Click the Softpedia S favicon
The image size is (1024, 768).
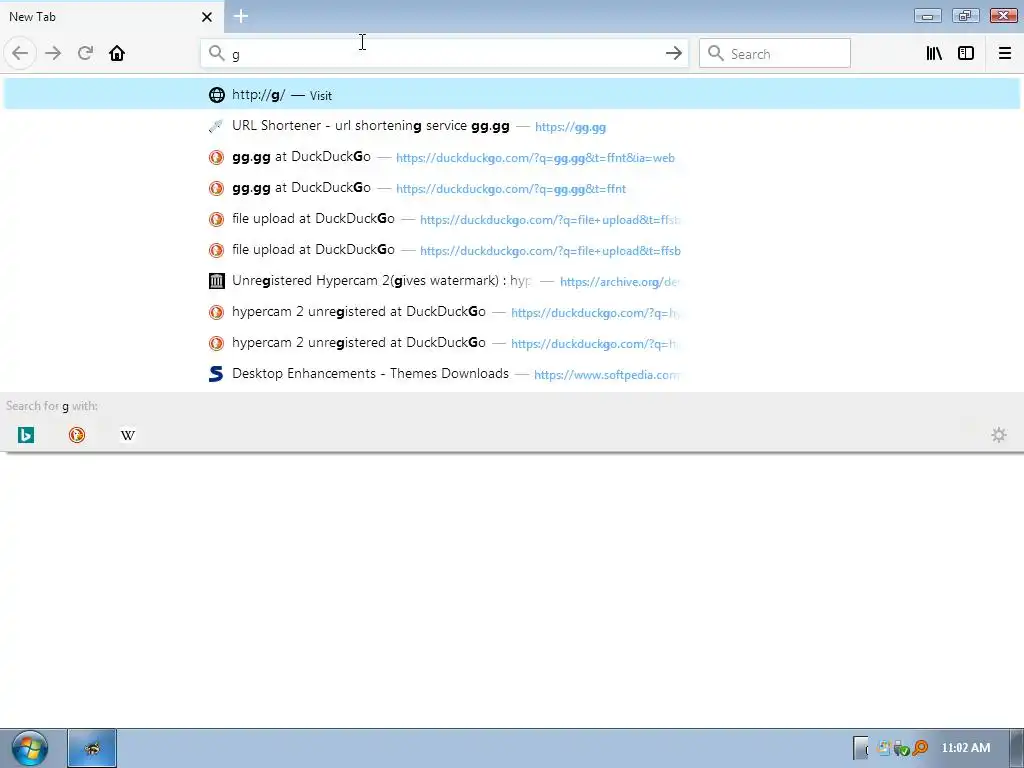(x=216, y=374)
